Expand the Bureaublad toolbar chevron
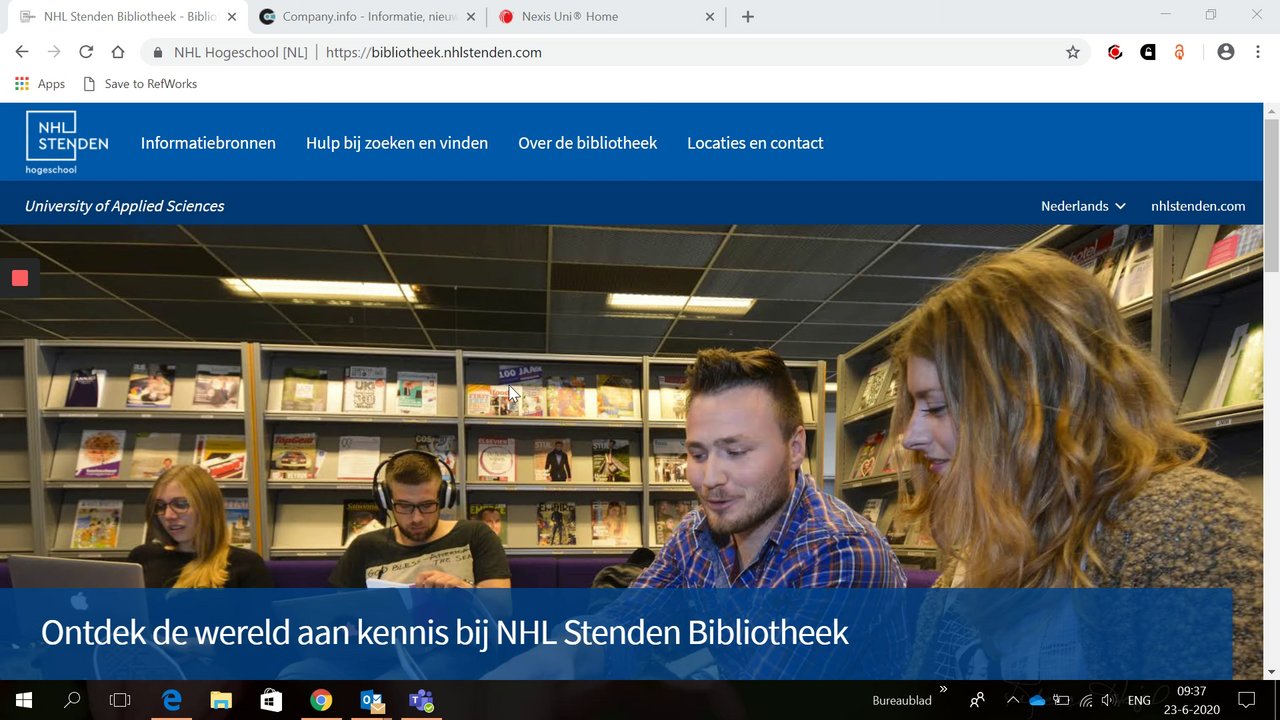The image size is (1280, 720). coord(943,689)
